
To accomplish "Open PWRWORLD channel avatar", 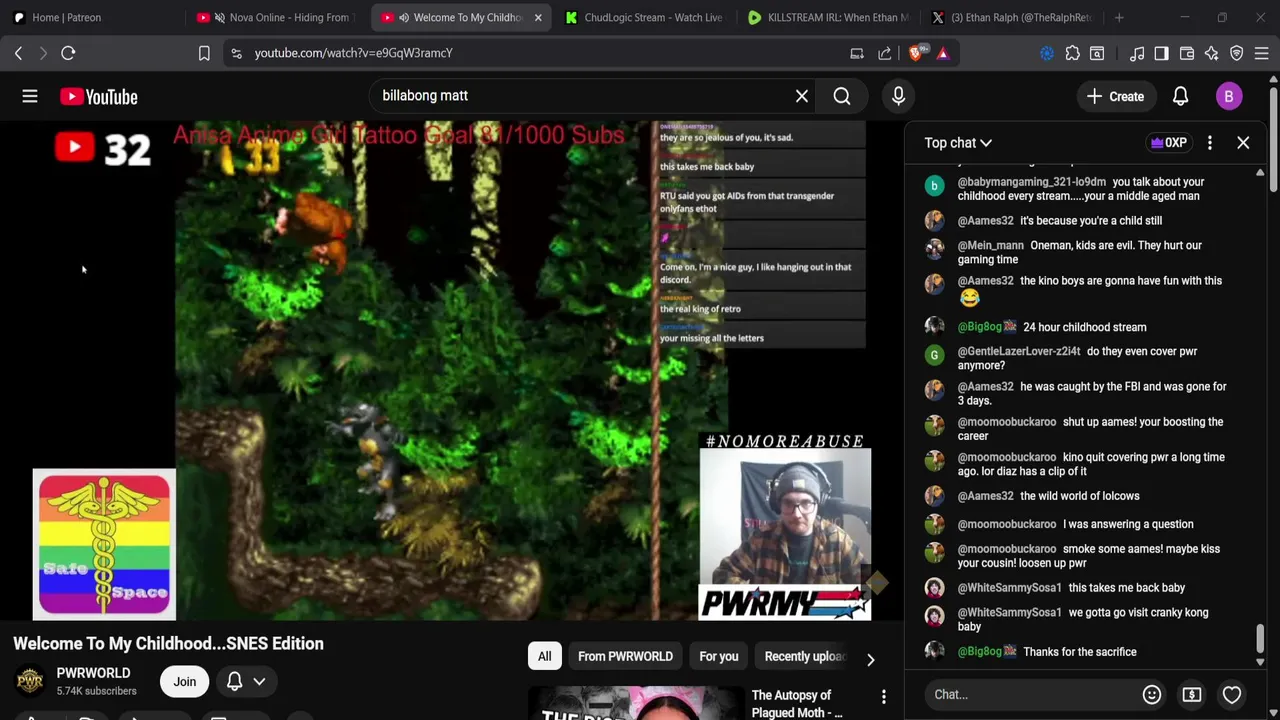I will tap(30, 681).
